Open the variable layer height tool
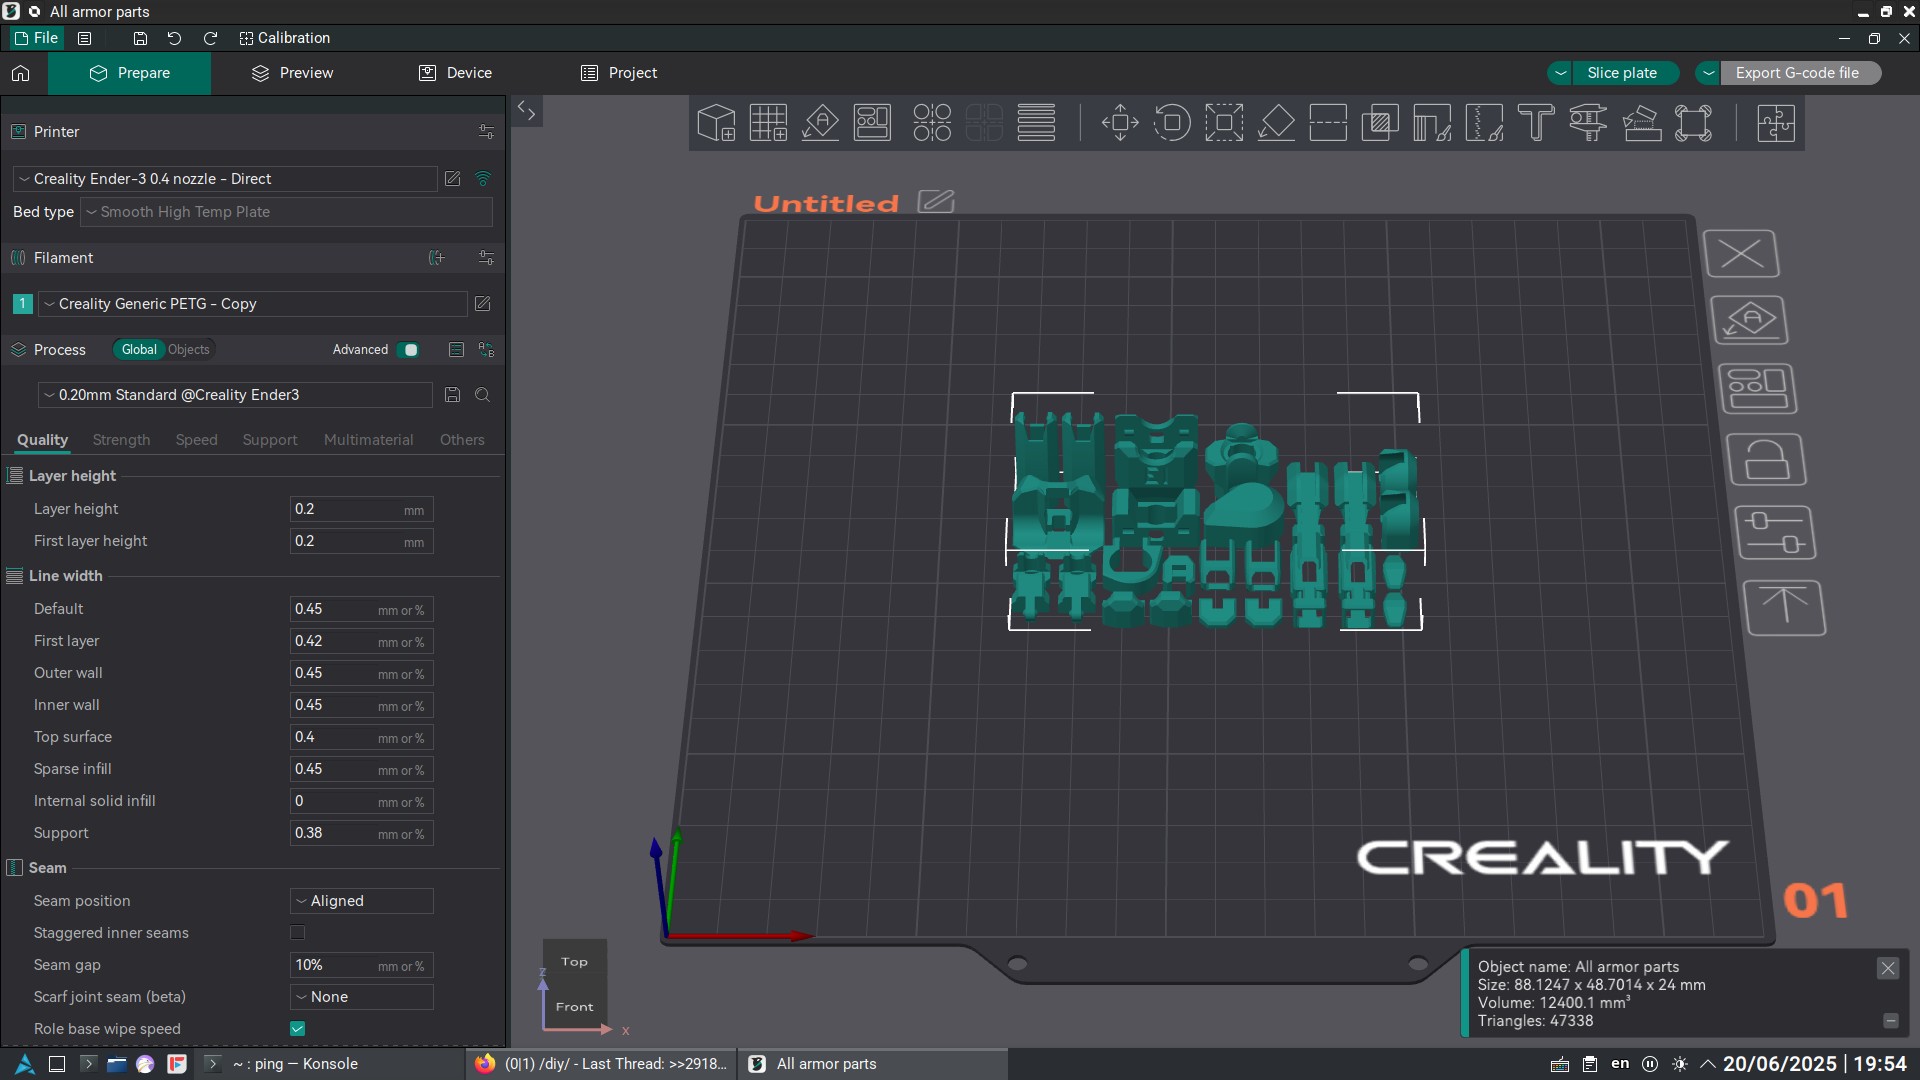 click(1036, 123)
